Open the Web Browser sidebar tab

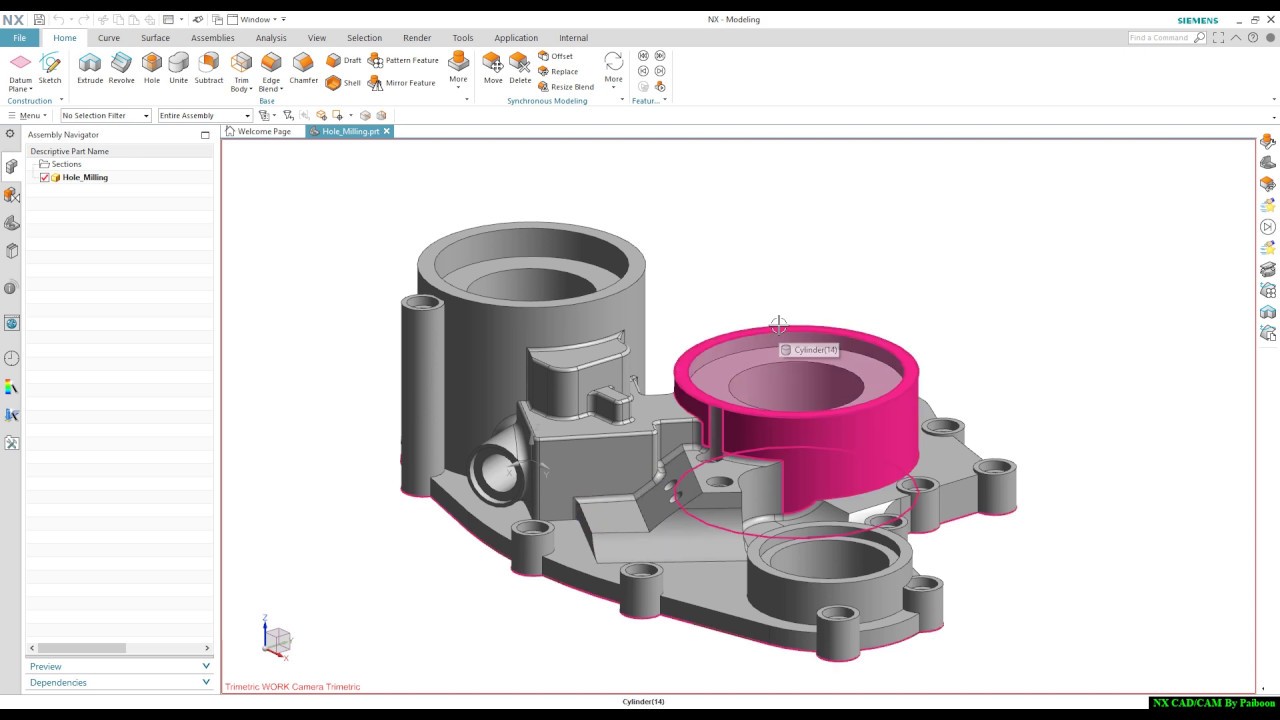click(12, 323)
